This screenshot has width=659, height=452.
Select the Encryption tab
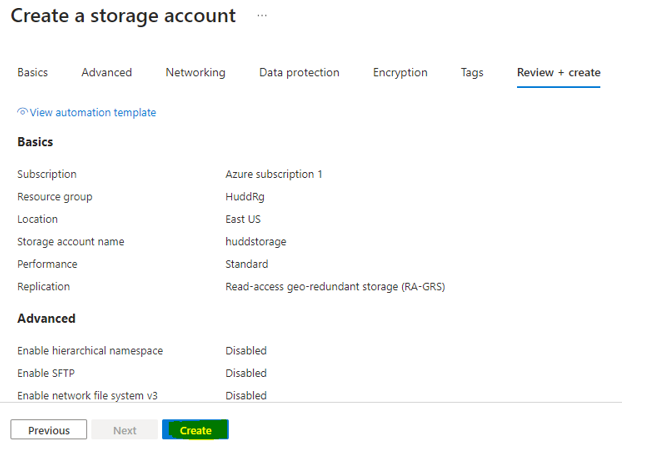click(400, 72)
